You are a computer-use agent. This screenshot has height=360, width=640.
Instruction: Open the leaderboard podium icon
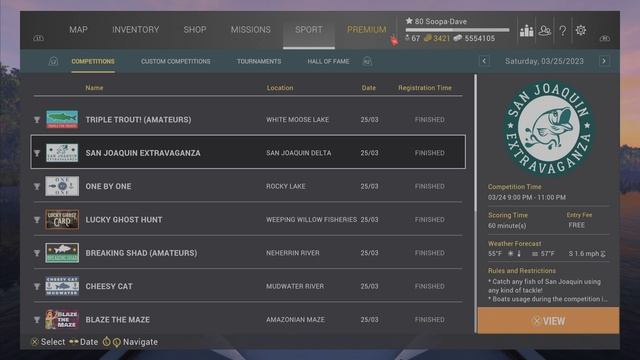coord(527,31)
